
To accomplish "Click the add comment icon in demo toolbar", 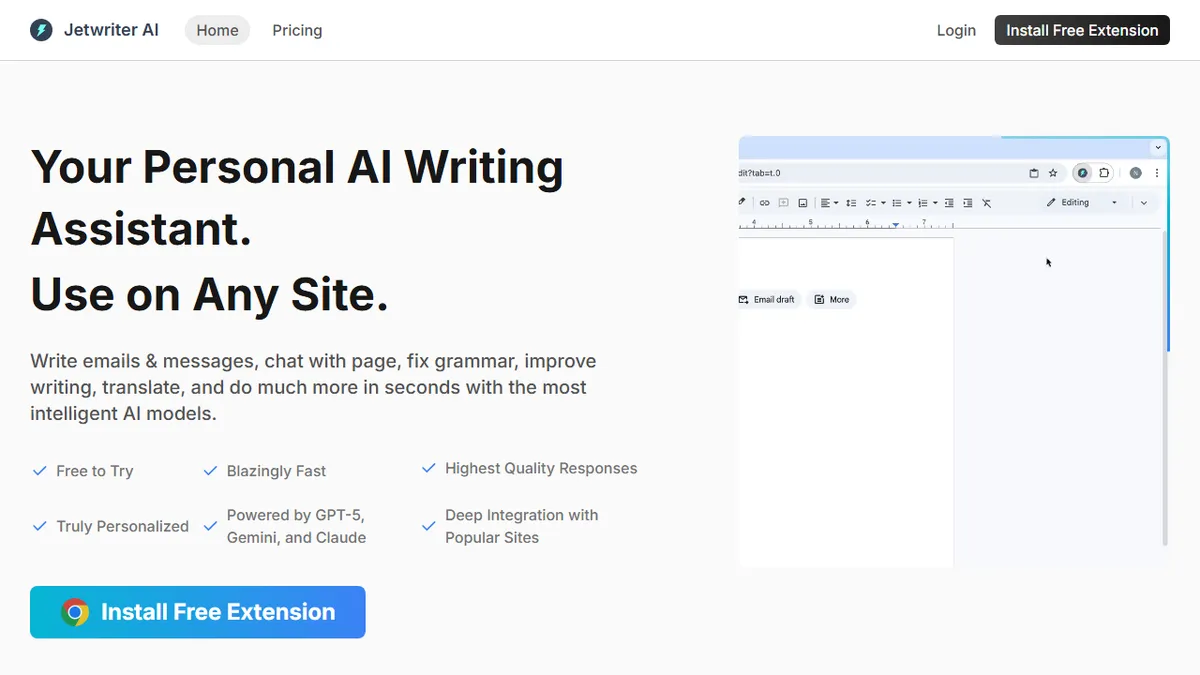I will tap(784, 203).
